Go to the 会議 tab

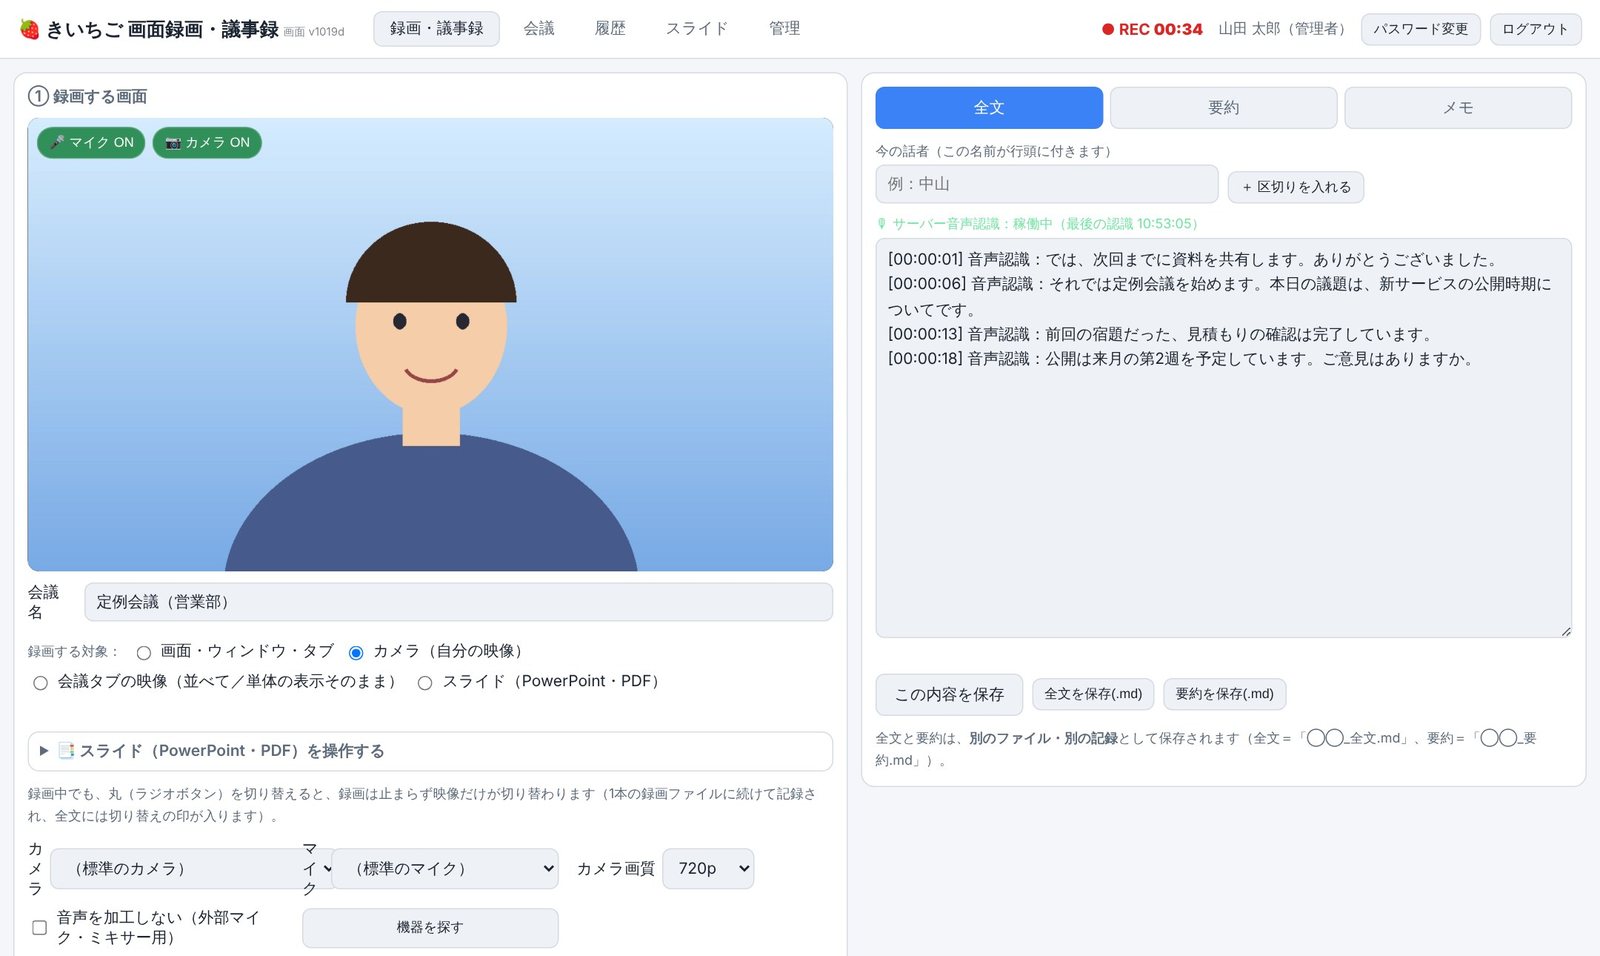[x=539, y=29]
